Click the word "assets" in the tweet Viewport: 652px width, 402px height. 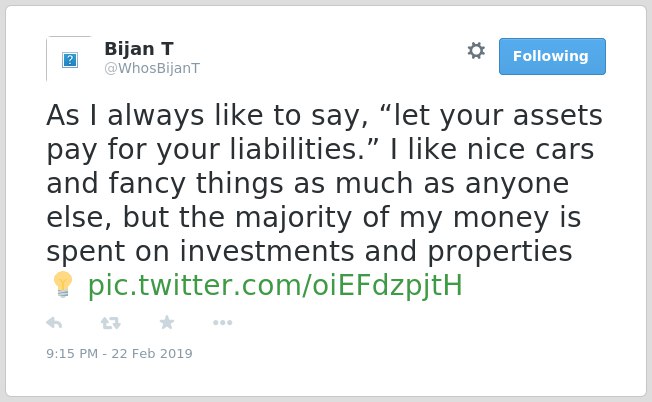(x=558, y=115)
